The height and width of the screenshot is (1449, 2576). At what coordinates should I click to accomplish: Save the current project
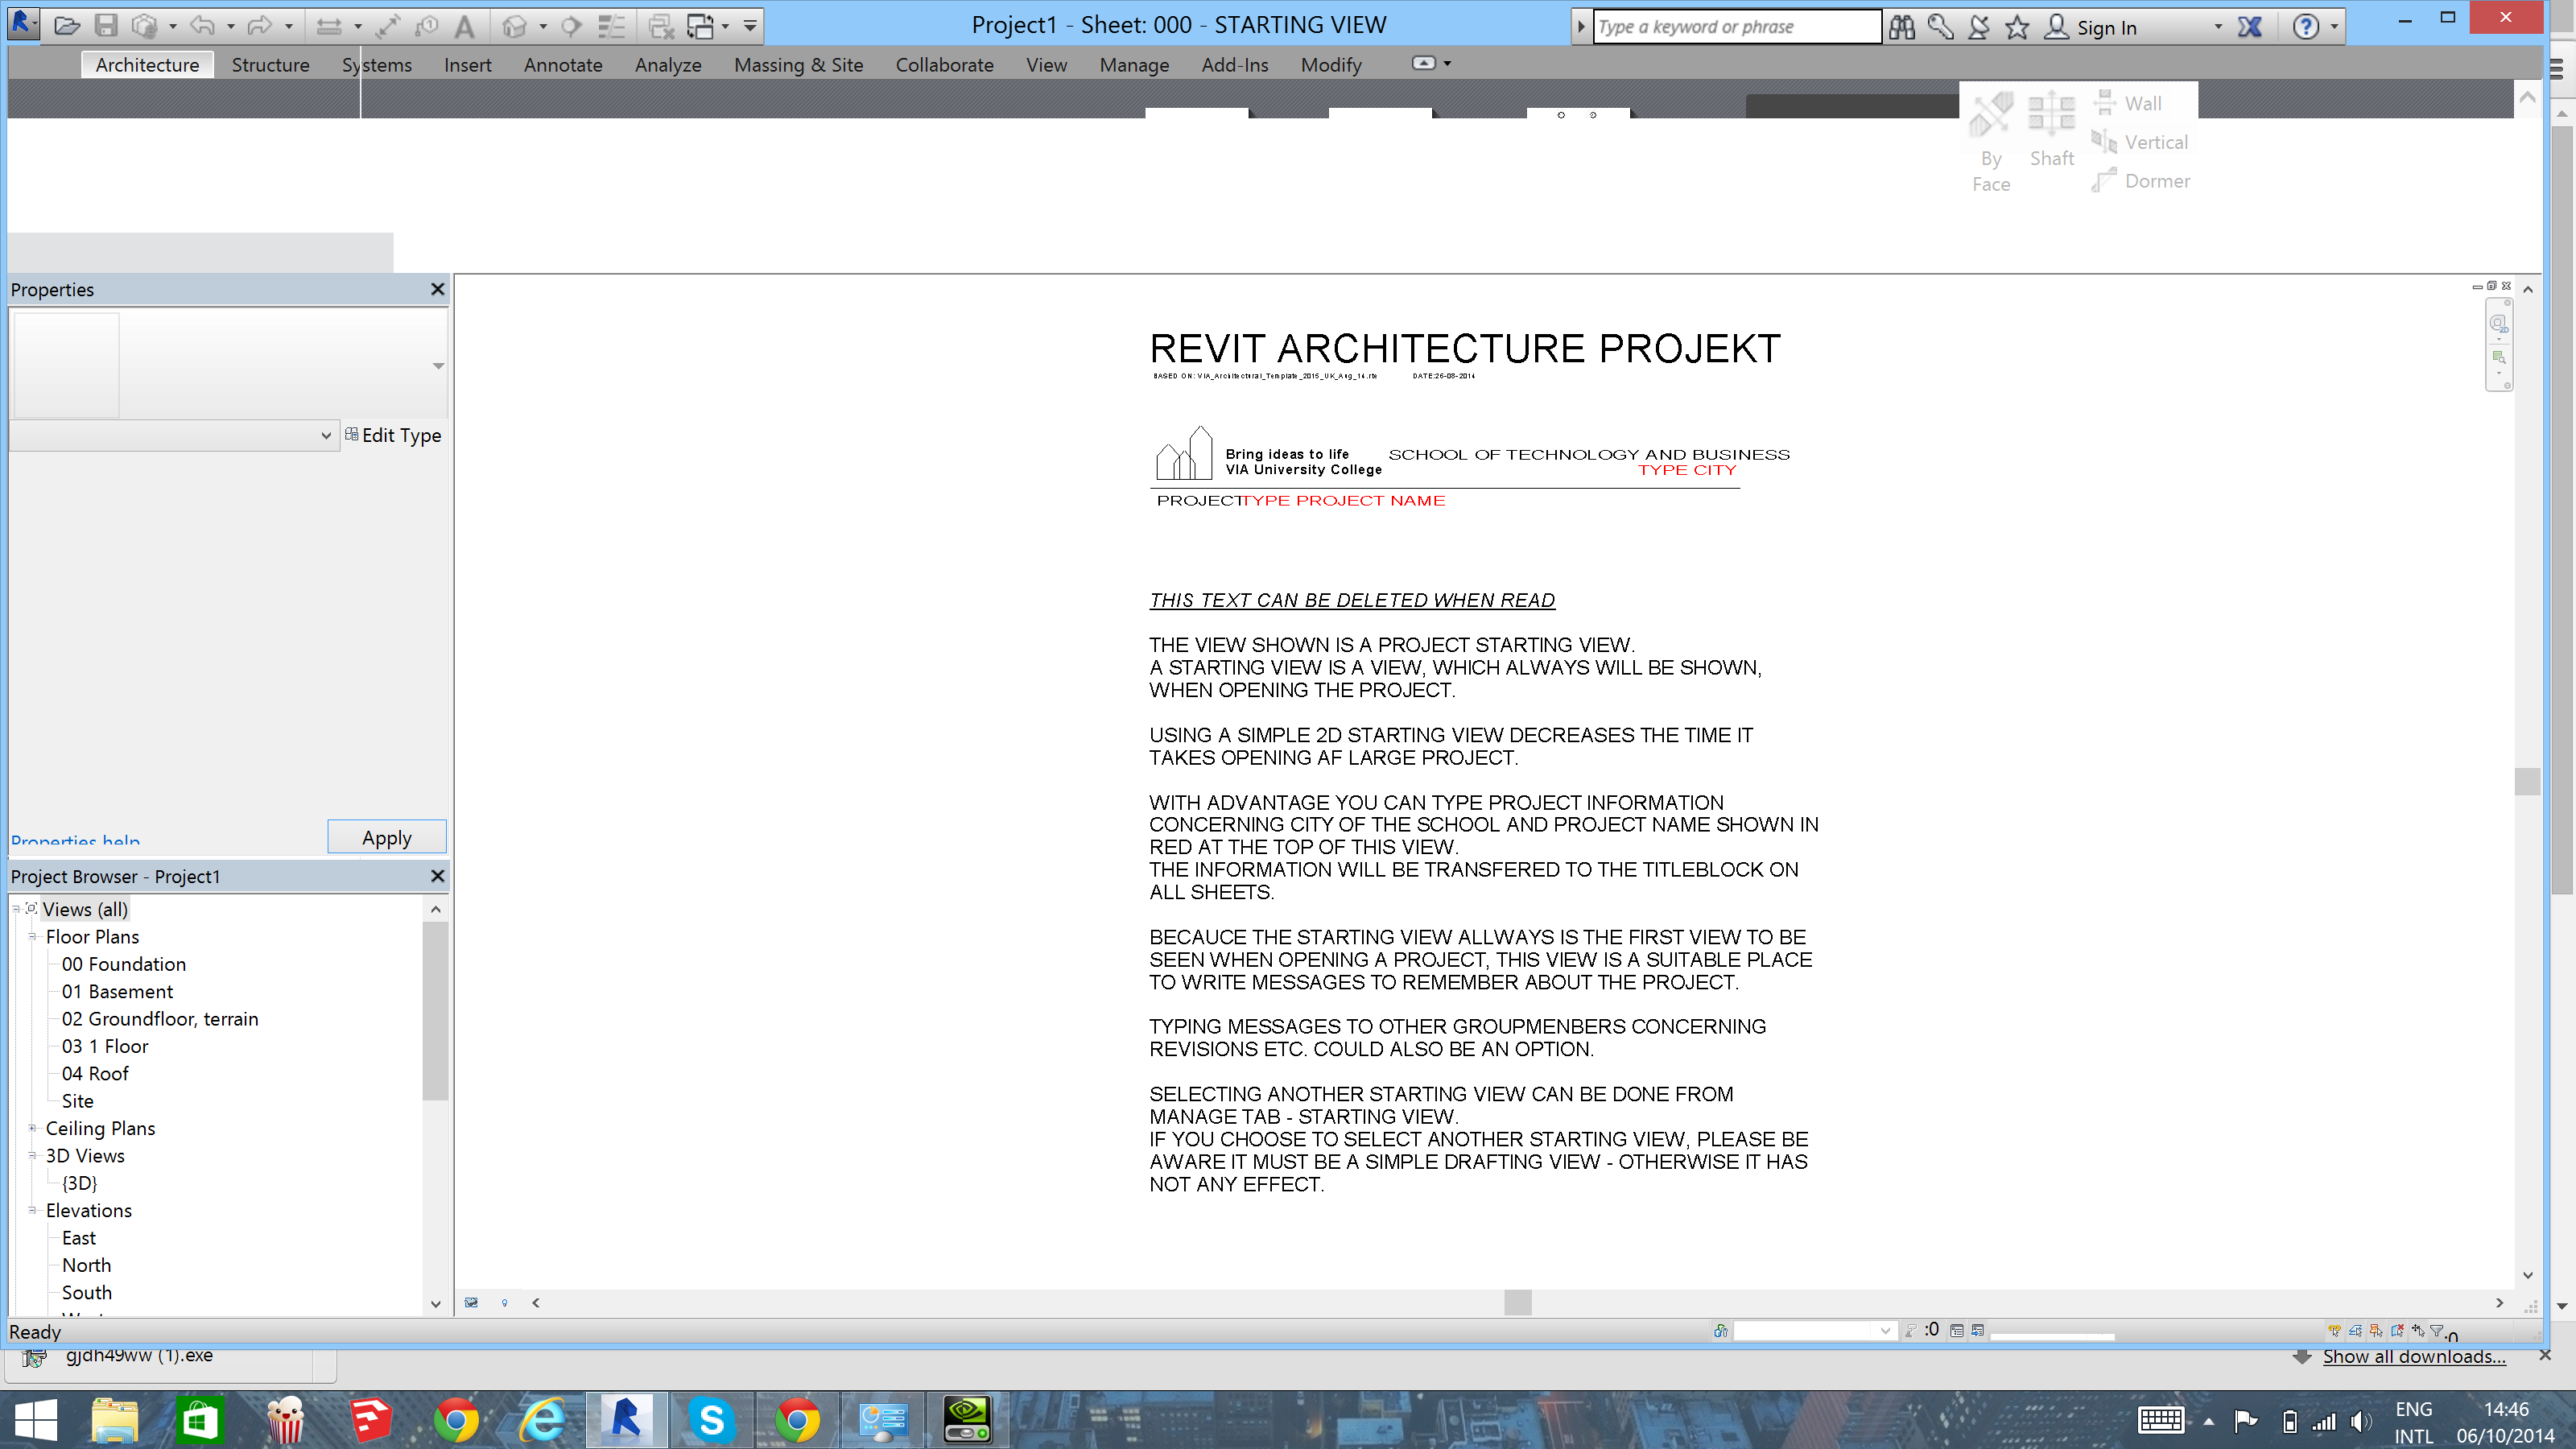[x=107, y=26]
